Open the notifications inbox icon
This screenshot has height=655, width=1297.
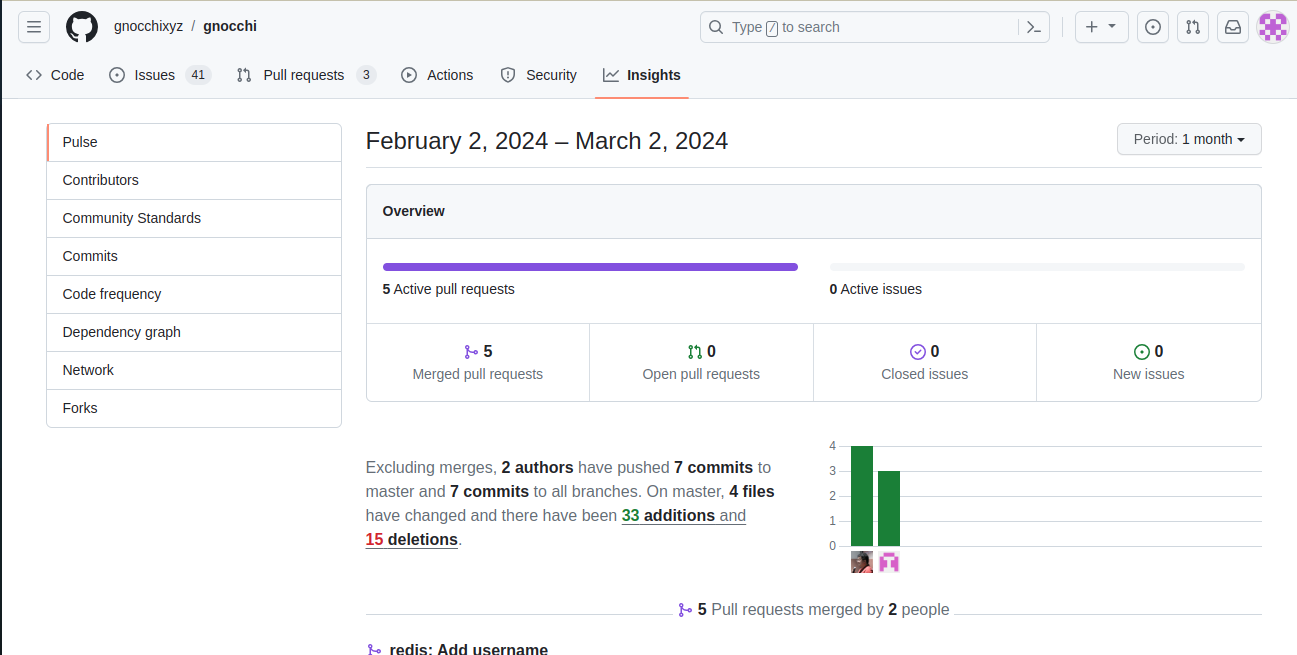[1233, 27]
